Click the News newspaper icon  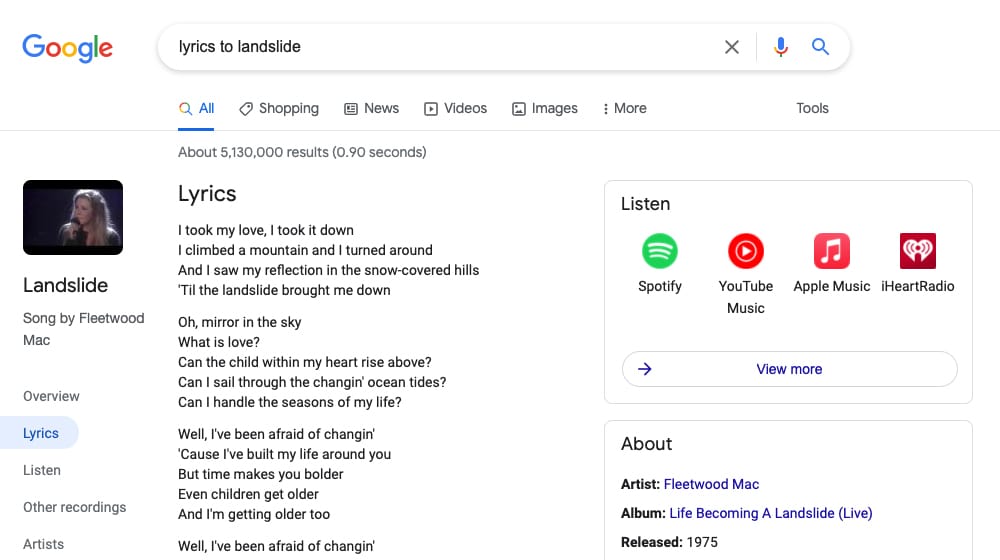point(351,109)
